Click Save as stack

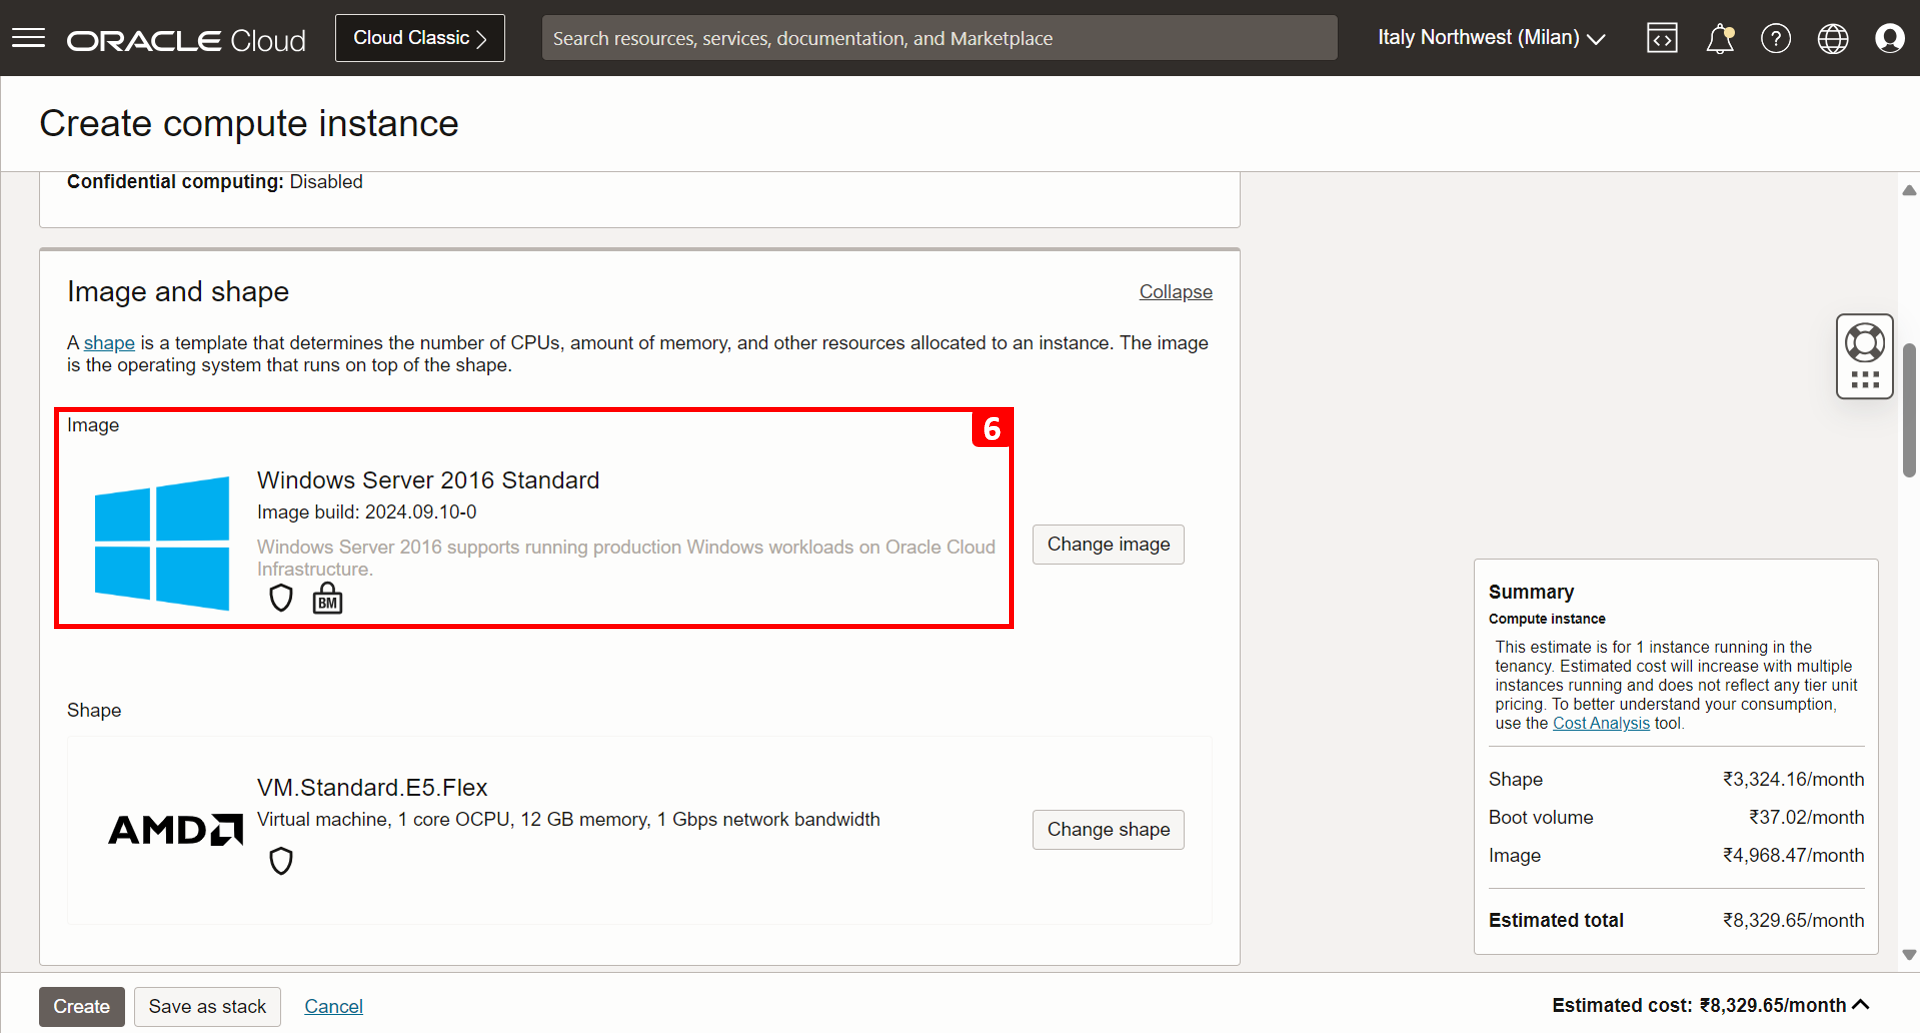point(207,1006)
